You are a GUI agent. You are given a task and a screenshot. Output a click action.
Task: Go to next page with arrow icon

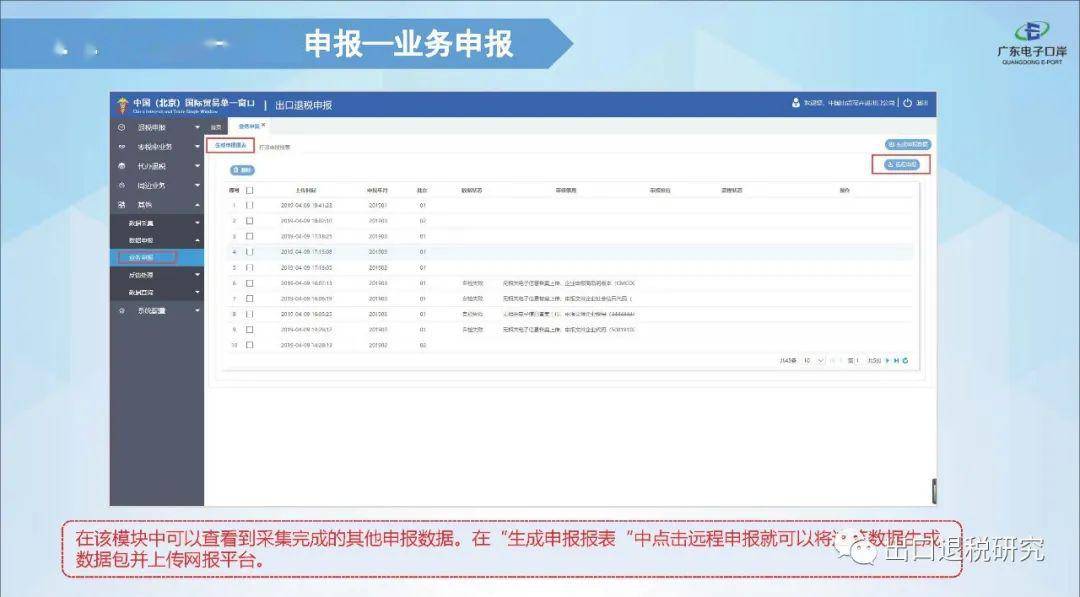pos(887,361)
